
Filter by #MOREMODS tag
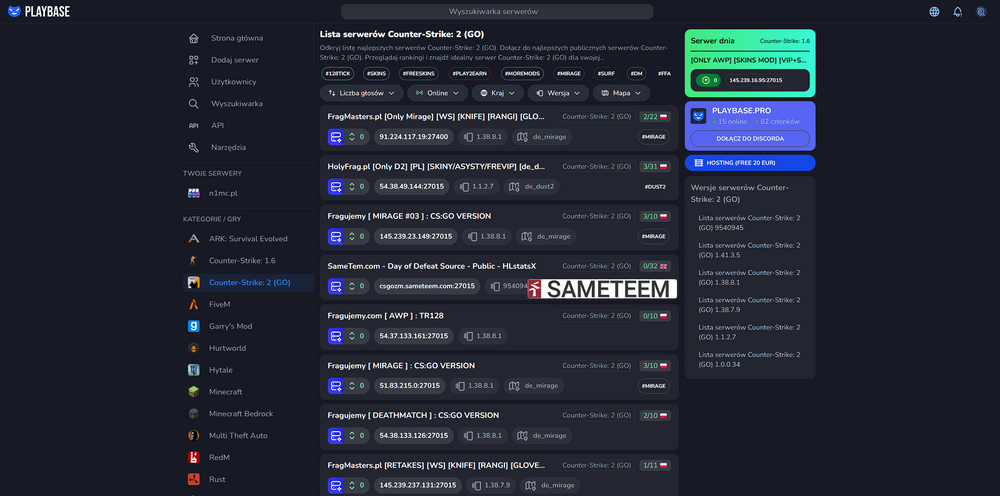click(x=522, y=73)
